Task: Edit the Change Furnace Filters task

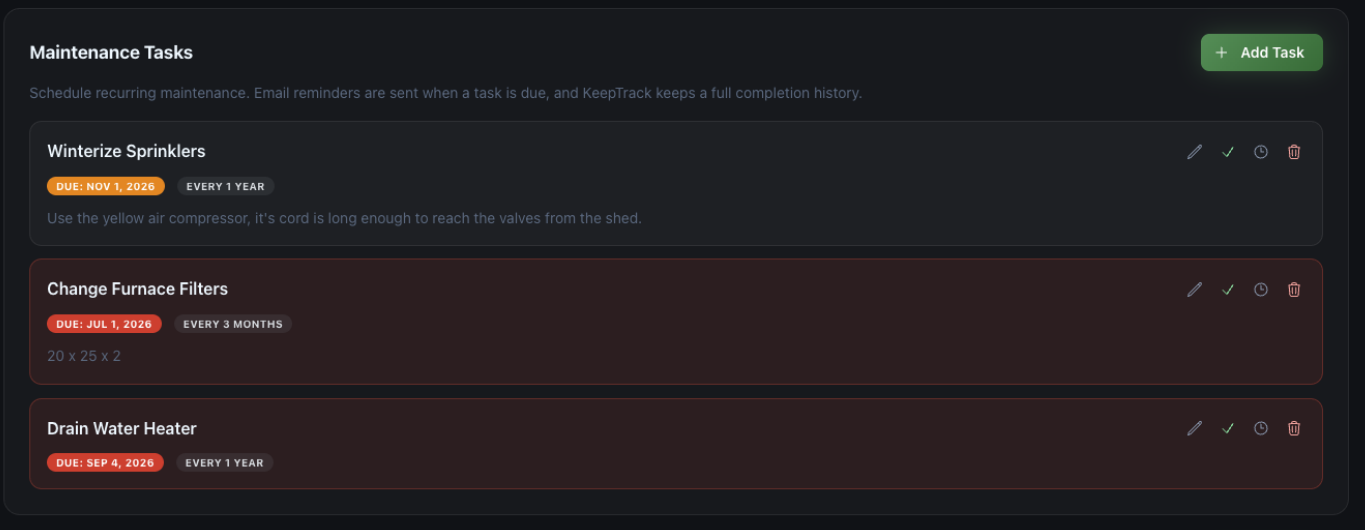Action: 1194,289
